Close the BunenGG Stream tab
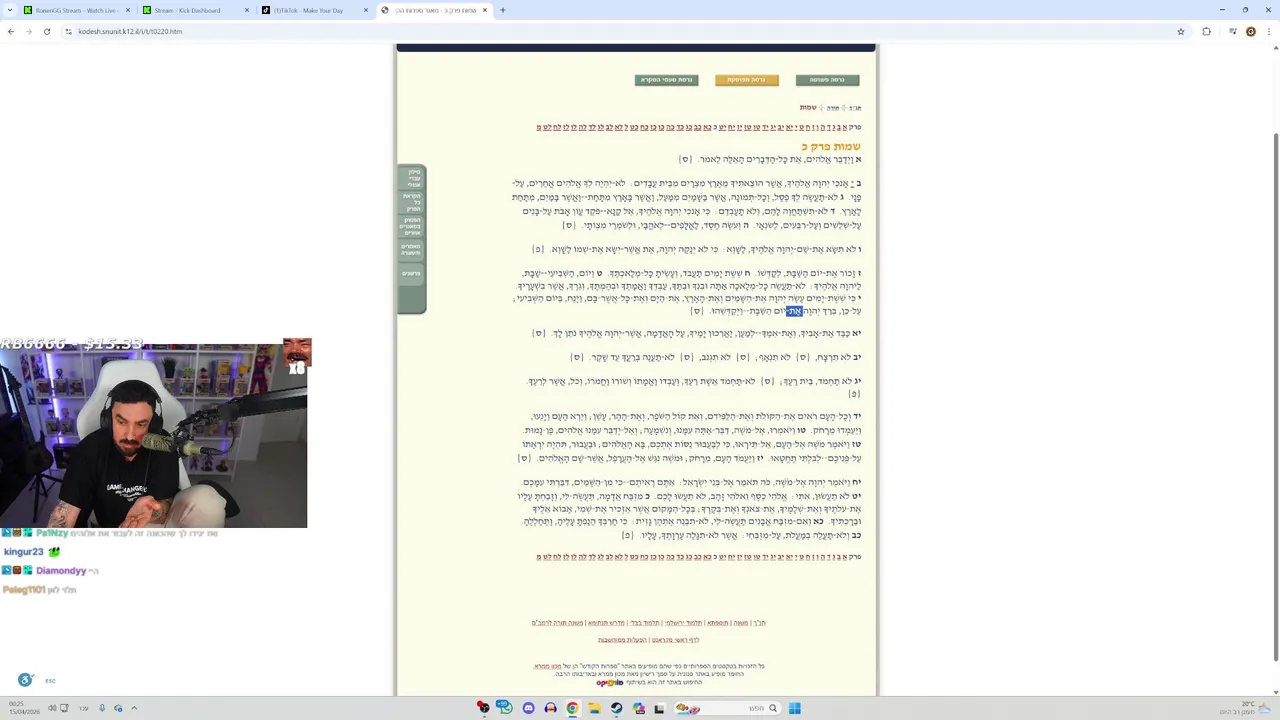 (128, 10)
